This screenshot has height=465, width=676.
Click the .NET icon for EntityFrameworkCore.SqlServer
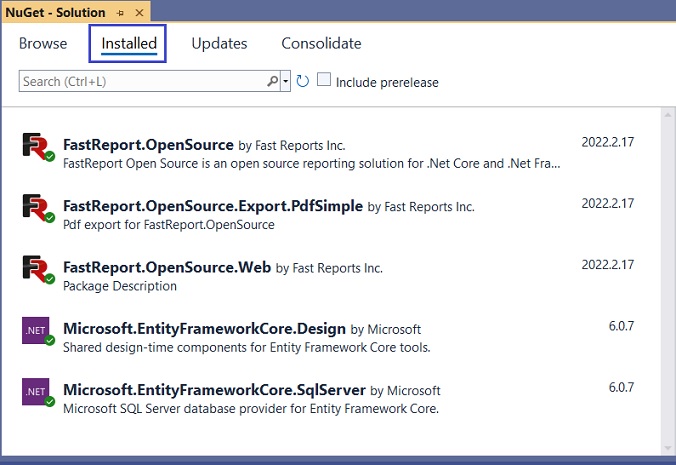38,392
